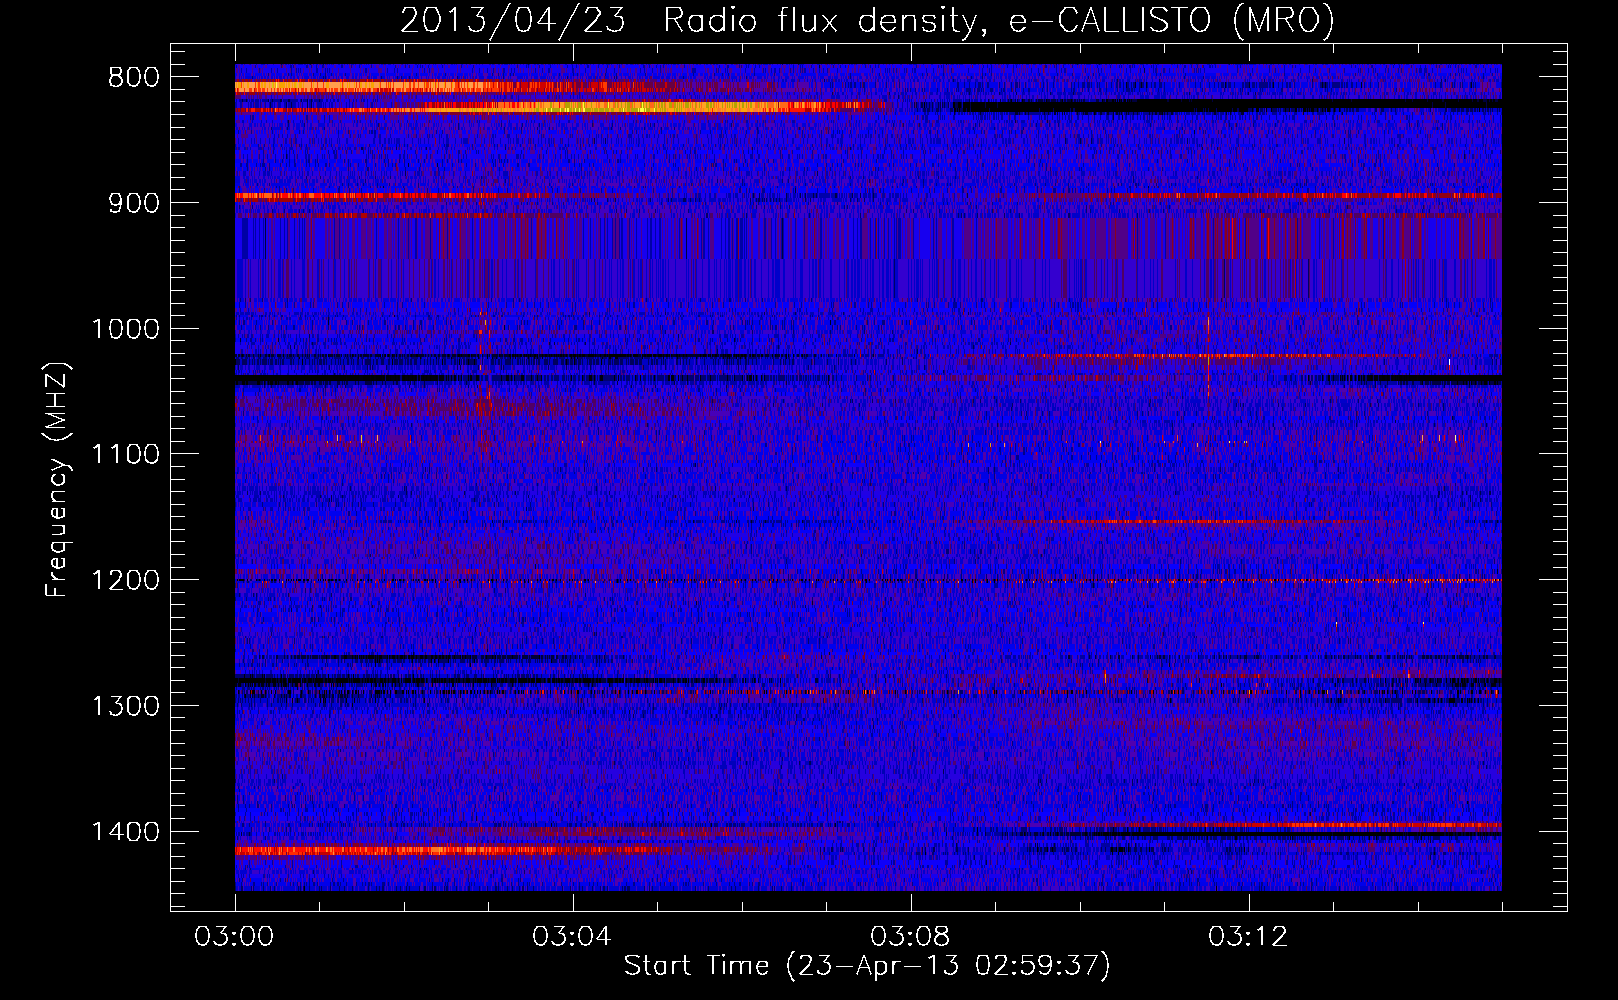Click the 03:04 time tick label

(572, 937)
